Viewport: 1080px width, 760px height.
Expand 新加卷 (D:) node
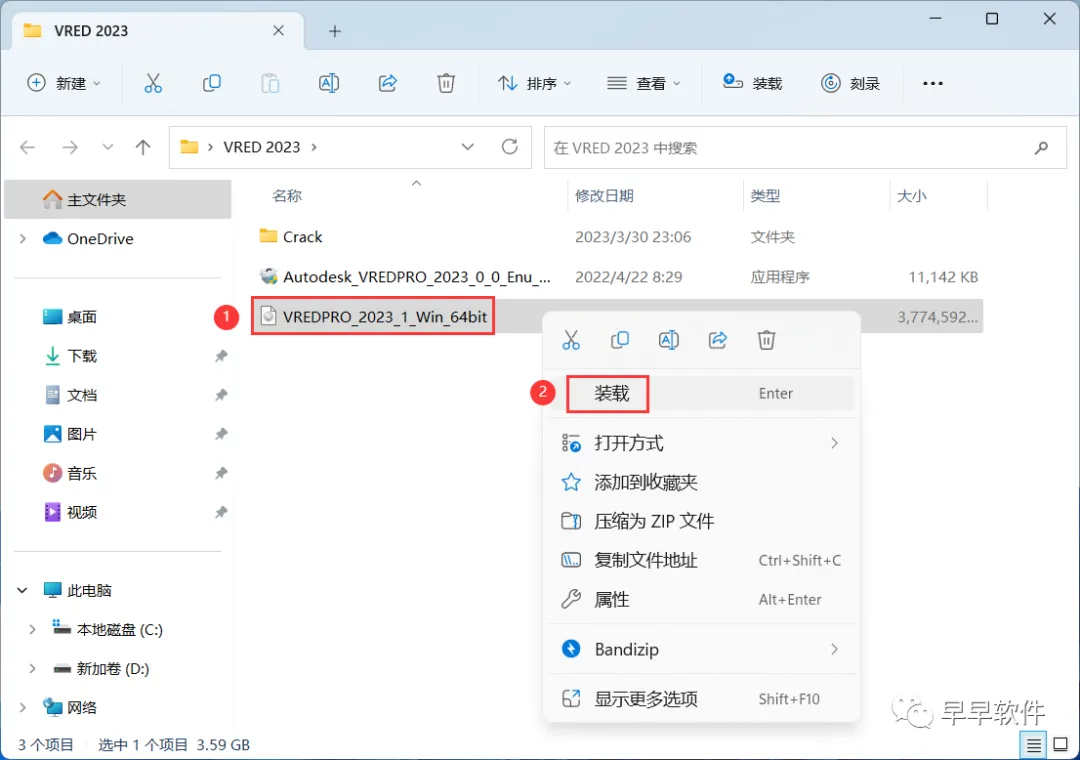coord(32,668)
